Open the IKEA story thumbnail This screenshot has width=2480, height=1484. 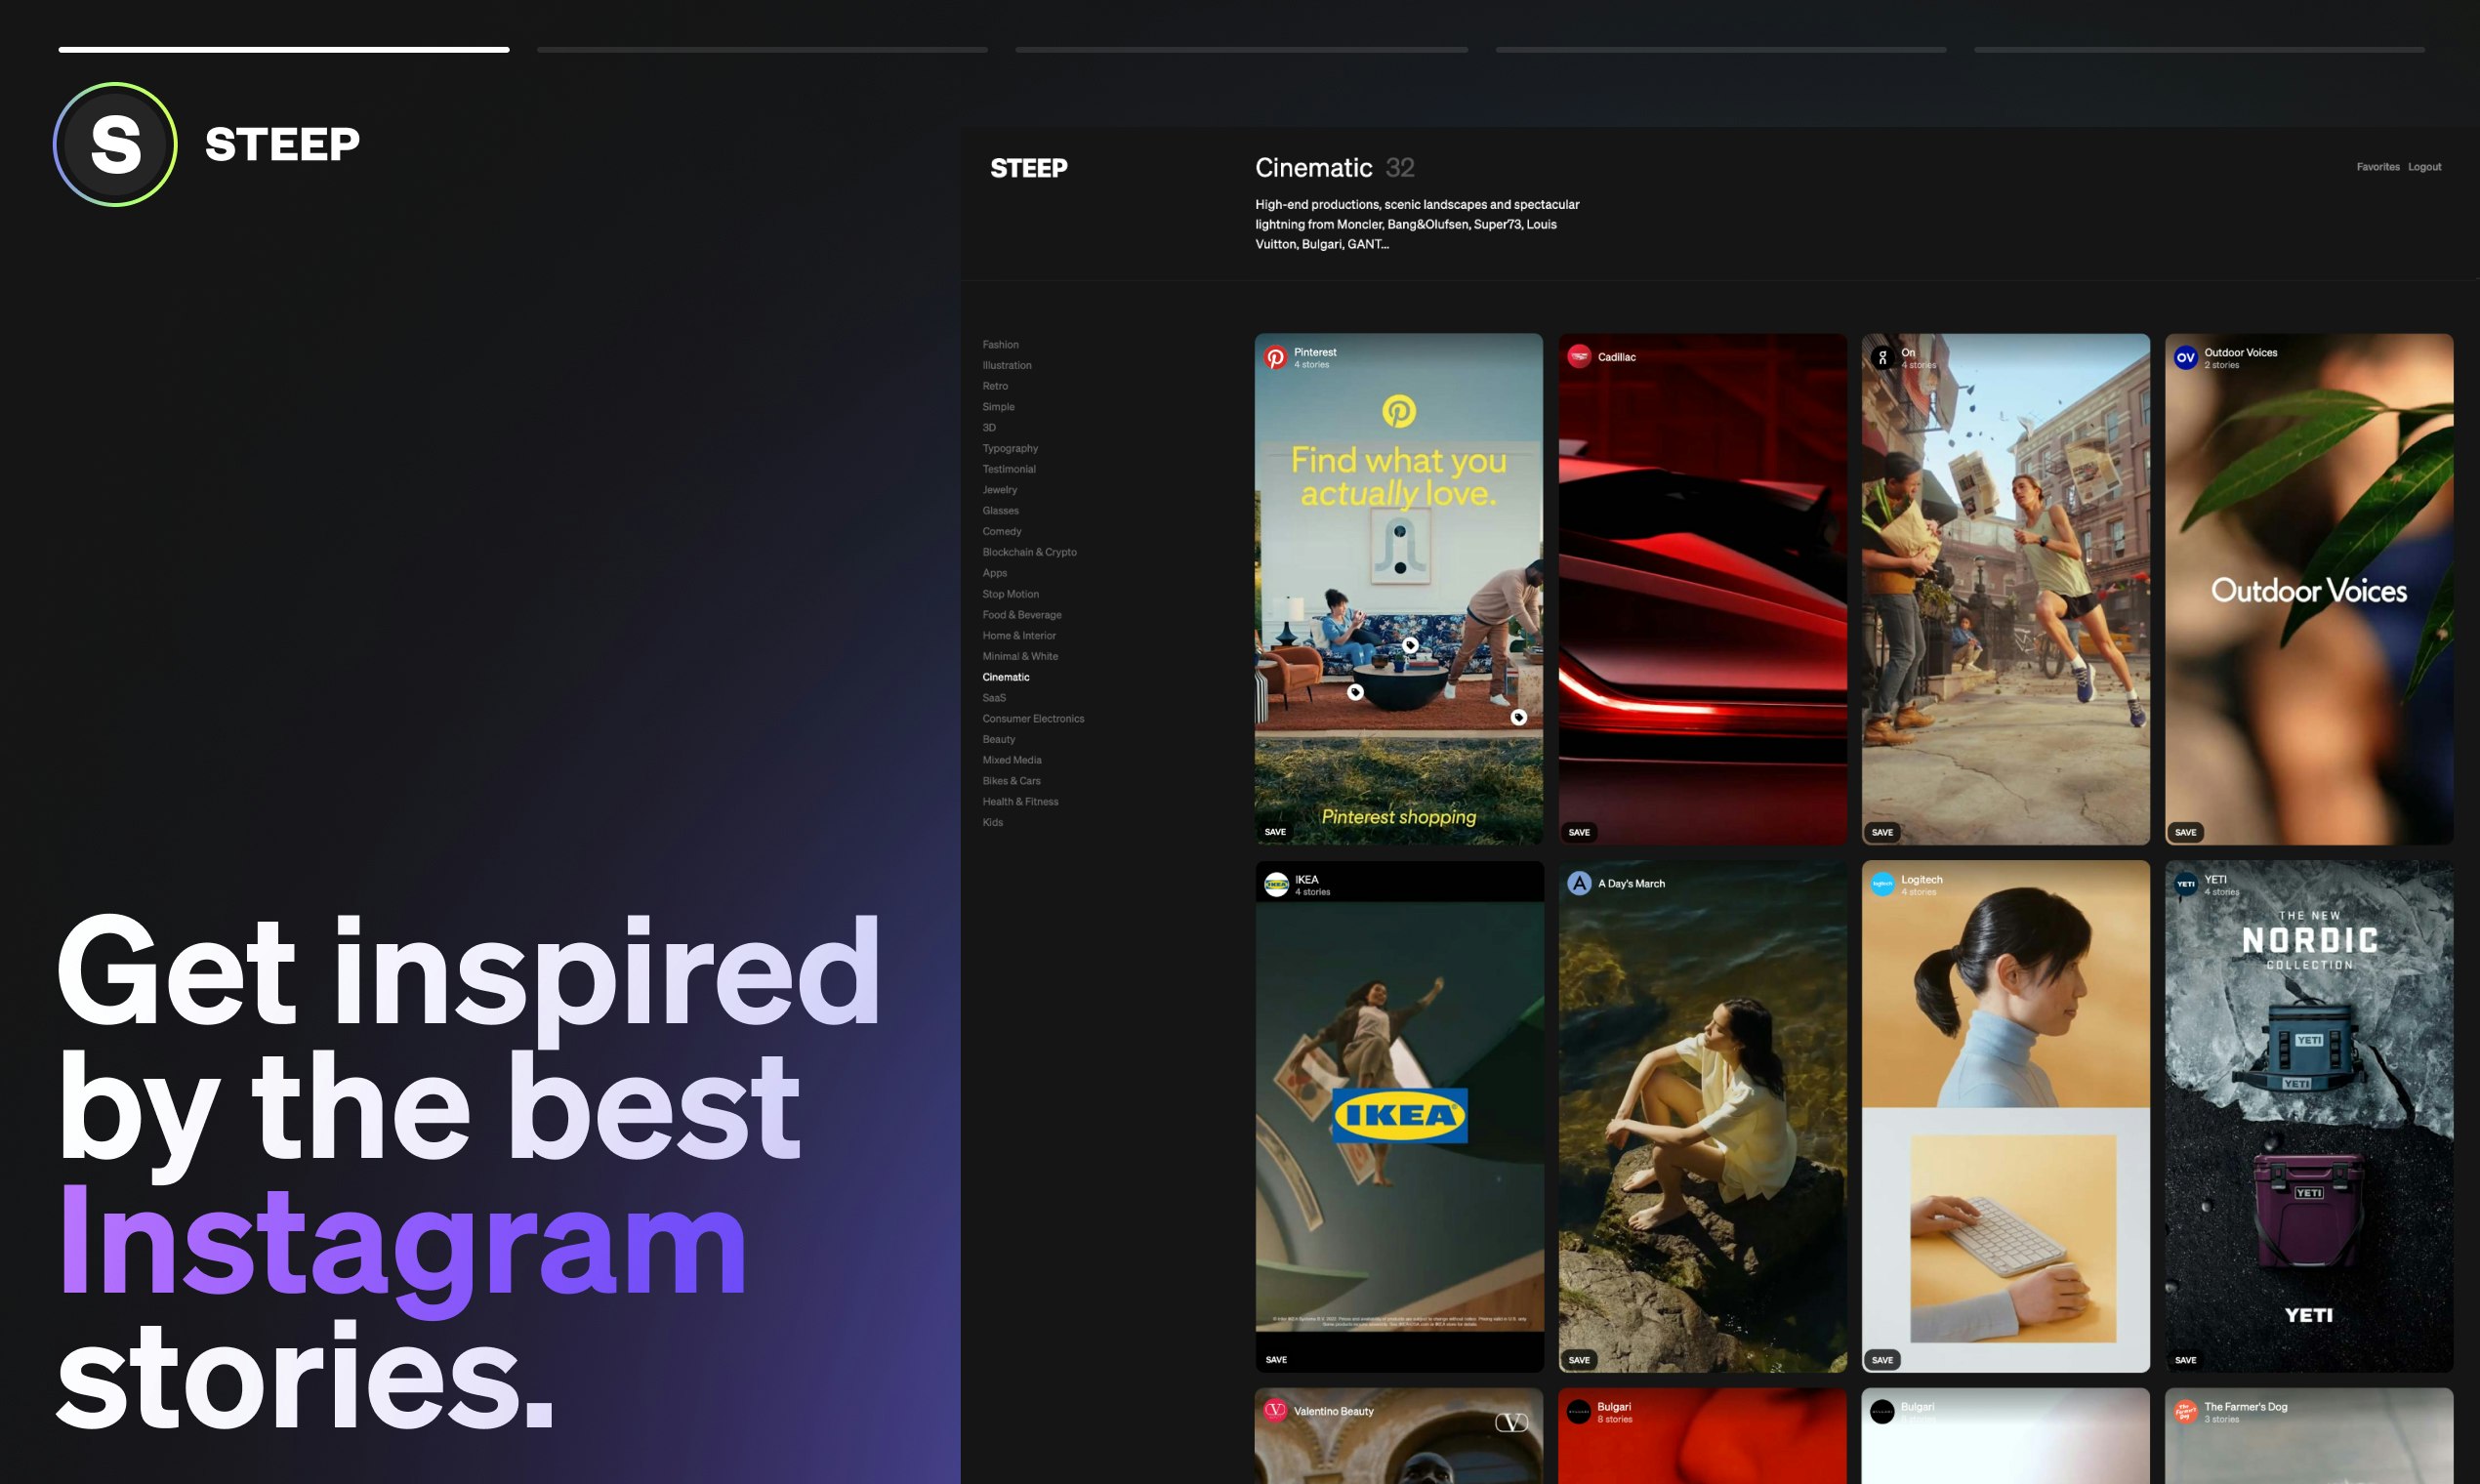pyautogui.click(x=1399, y=1117)
